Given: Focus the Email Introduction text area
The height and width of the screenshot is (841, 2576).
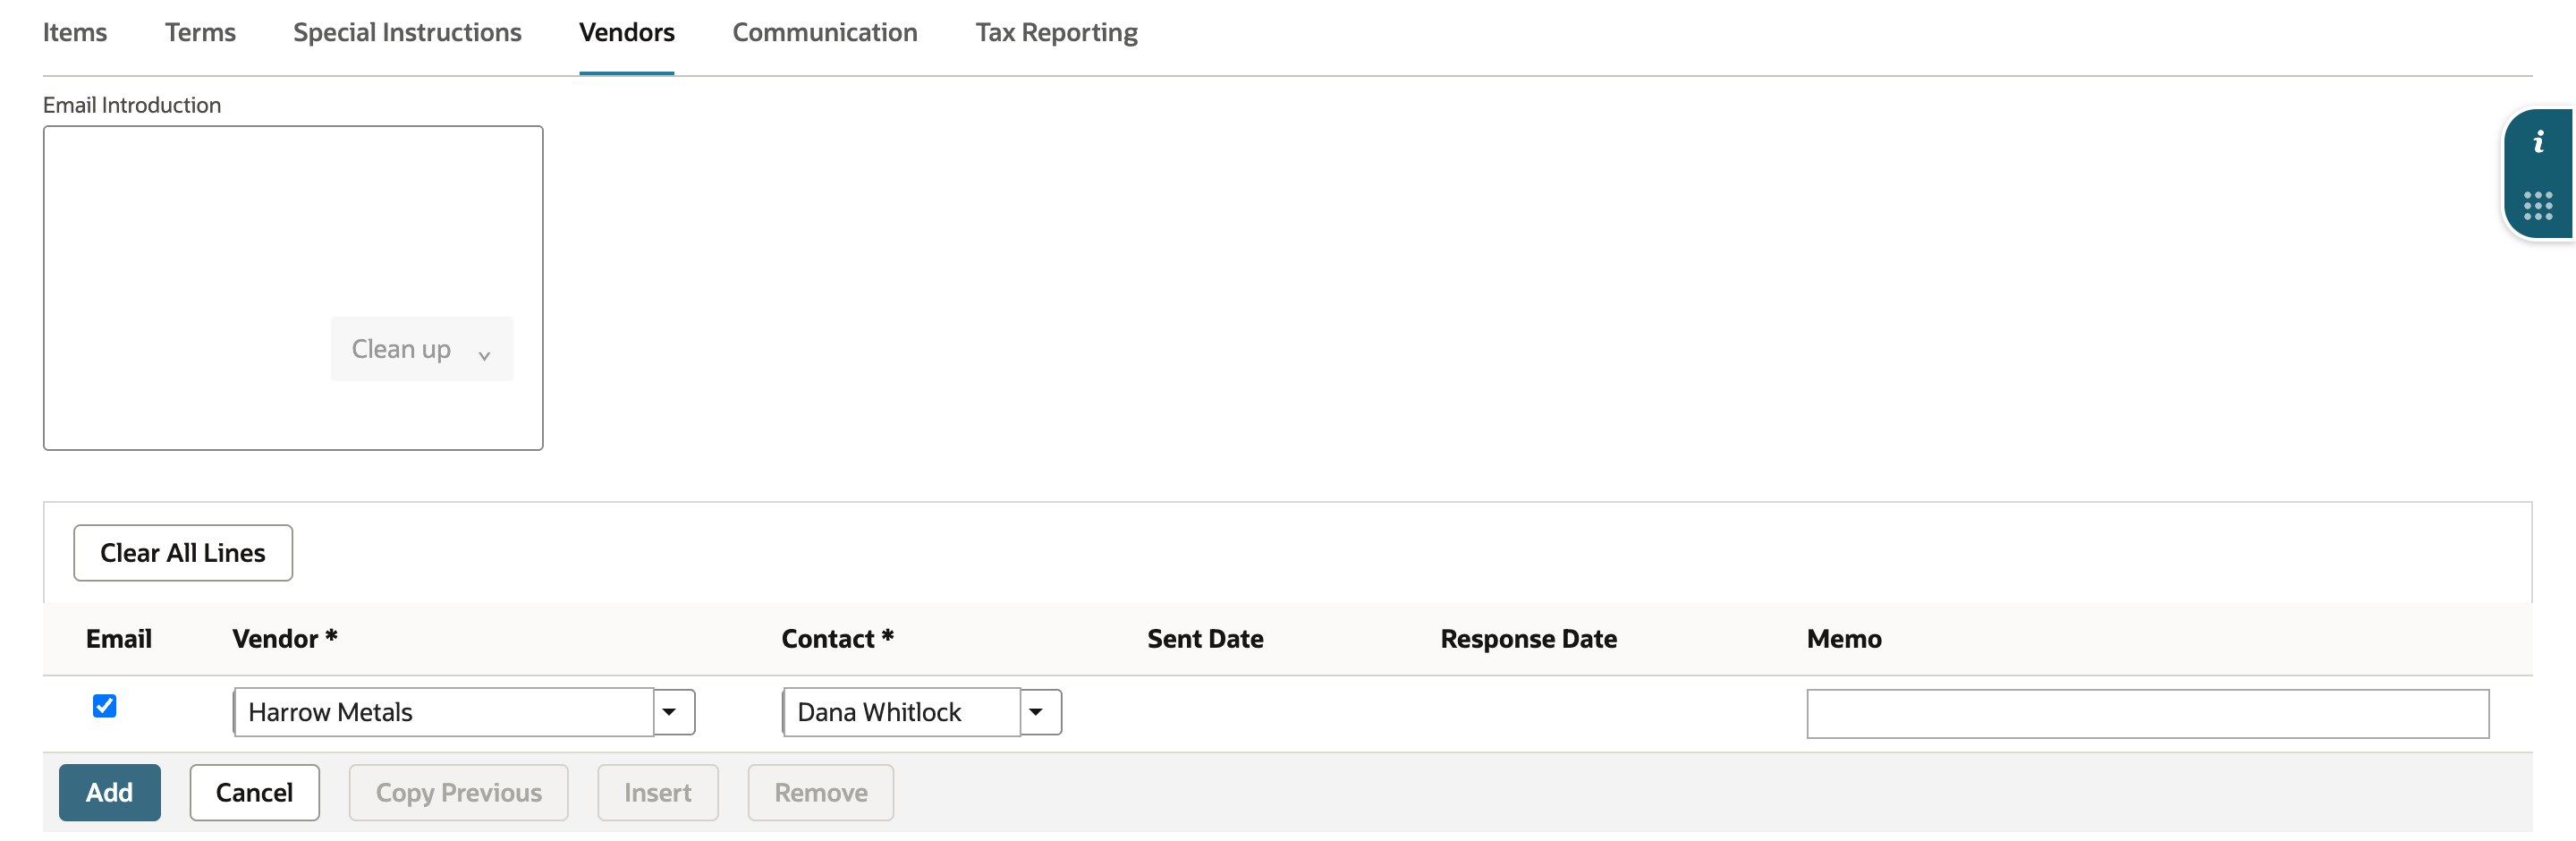Looking at the screenshot, I should pyautogui.click(x=293, y=288).
